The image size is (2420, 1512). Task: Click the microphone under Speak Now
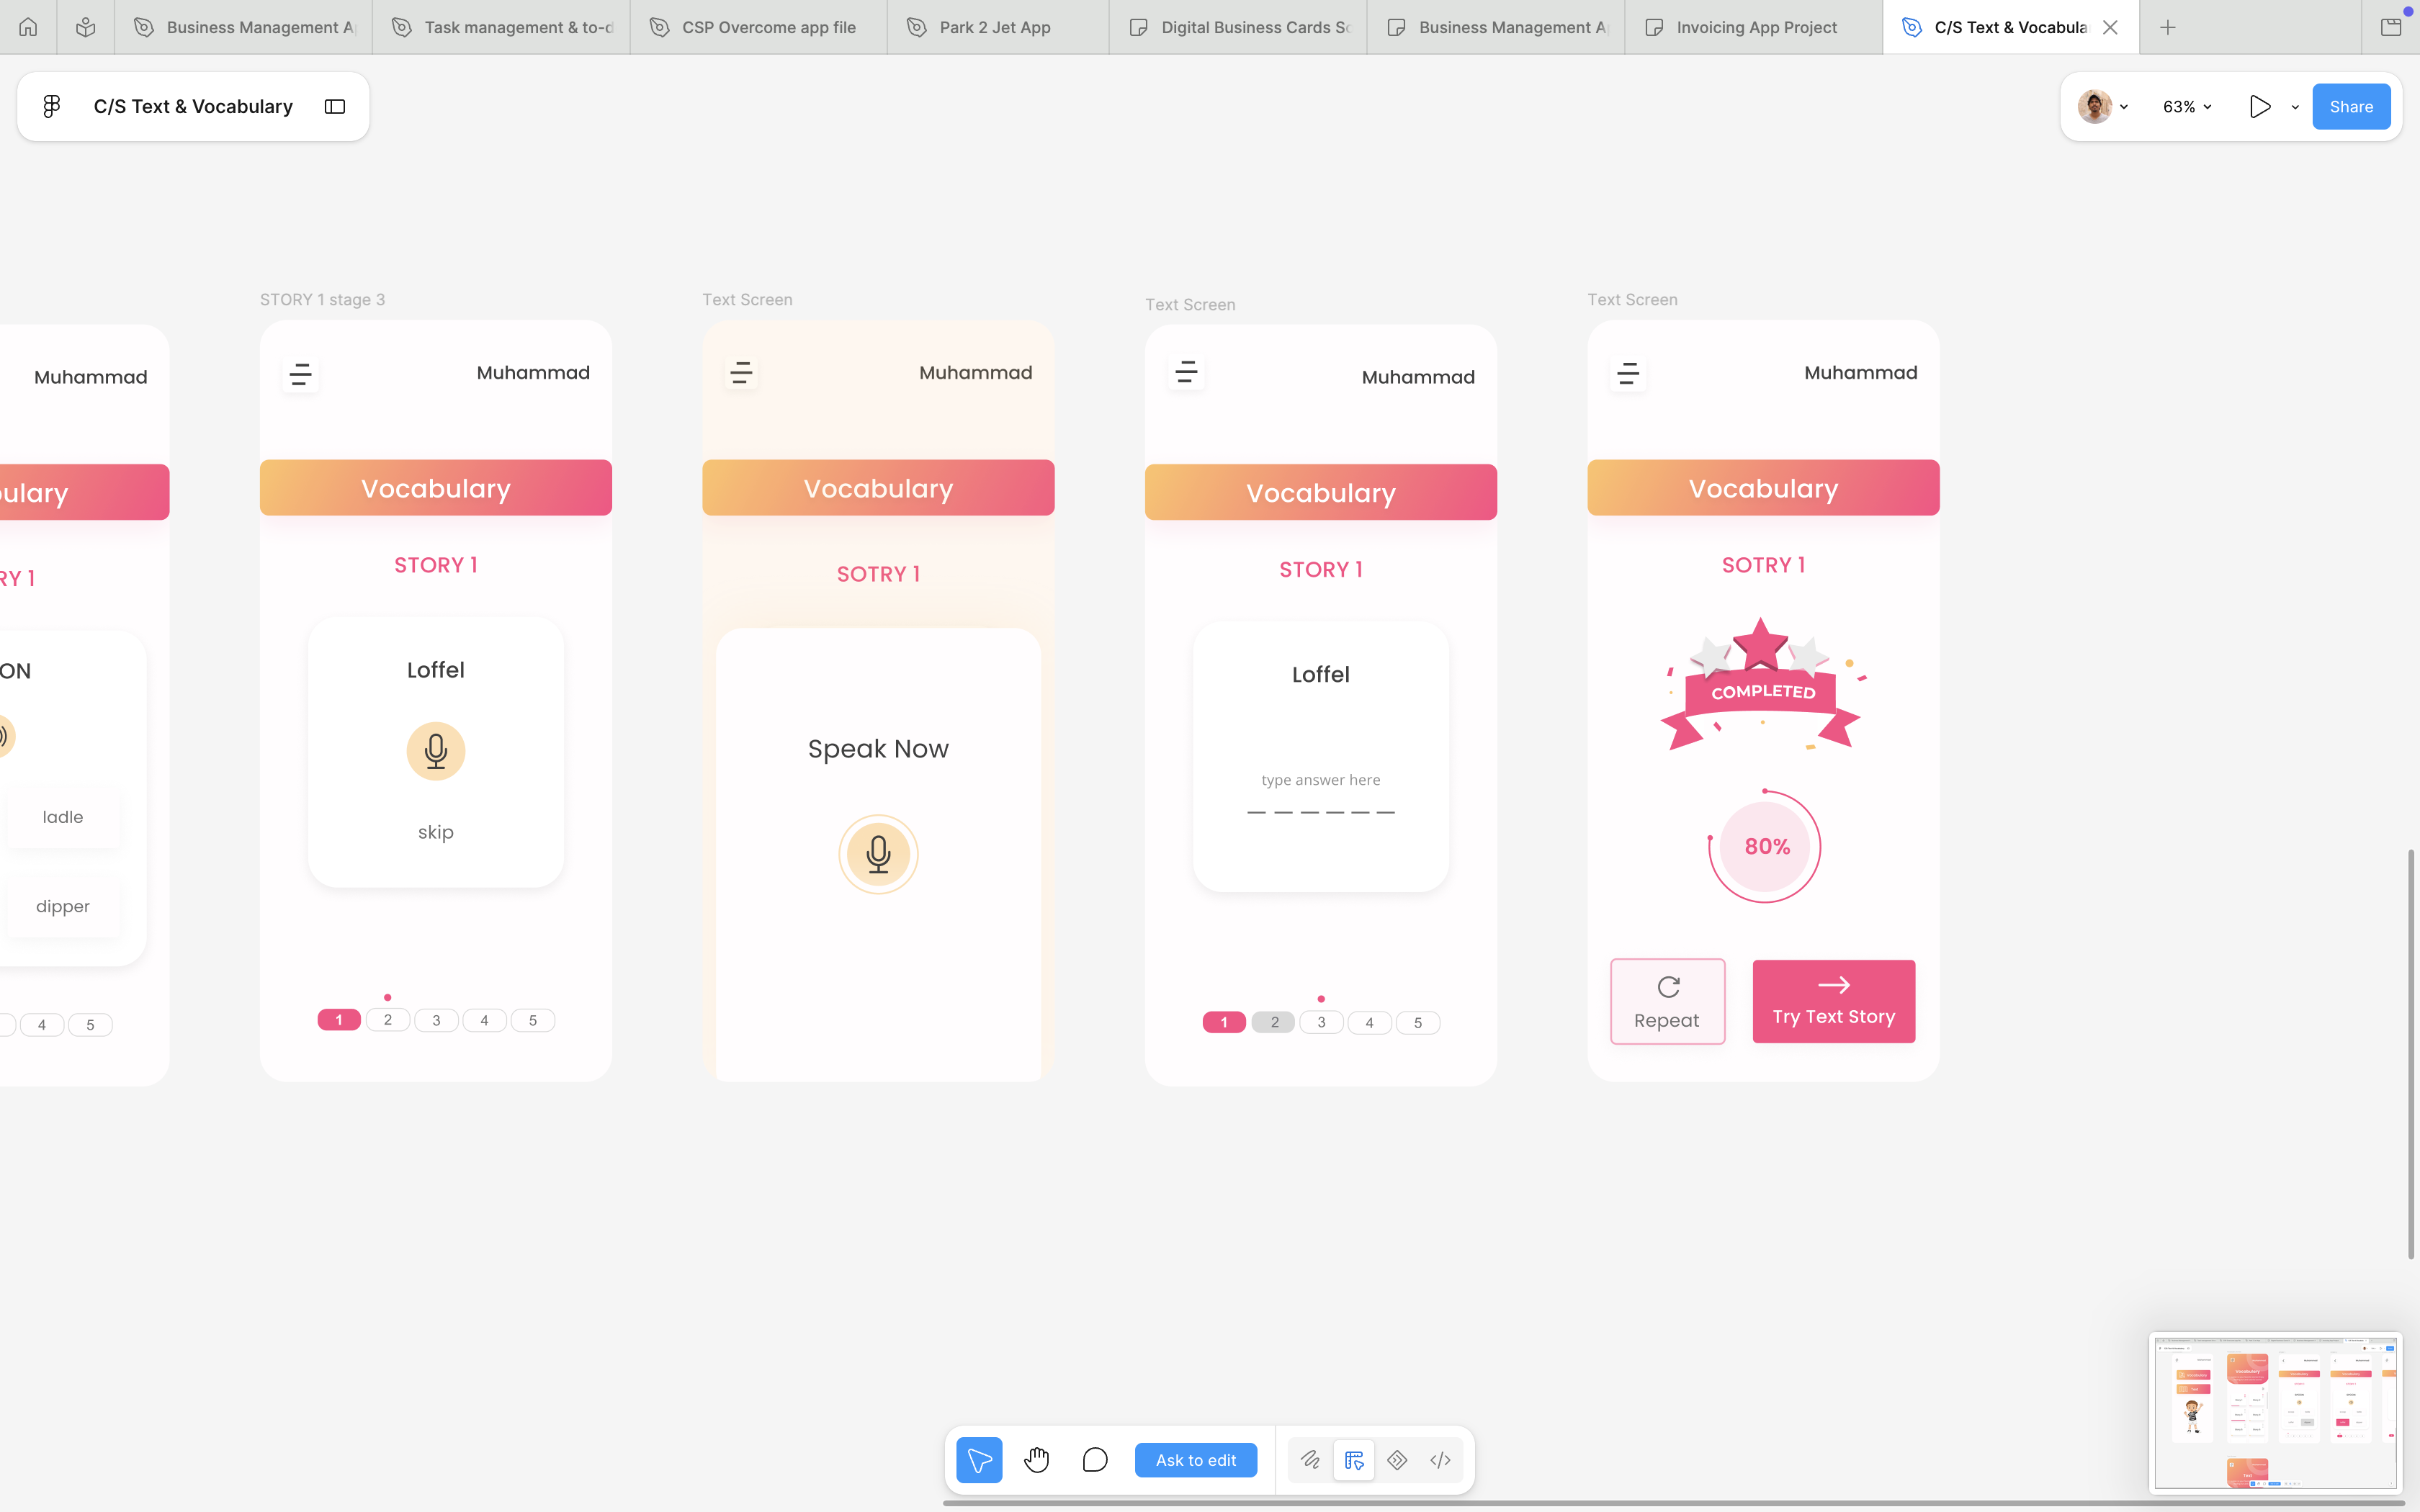[878, 854]
